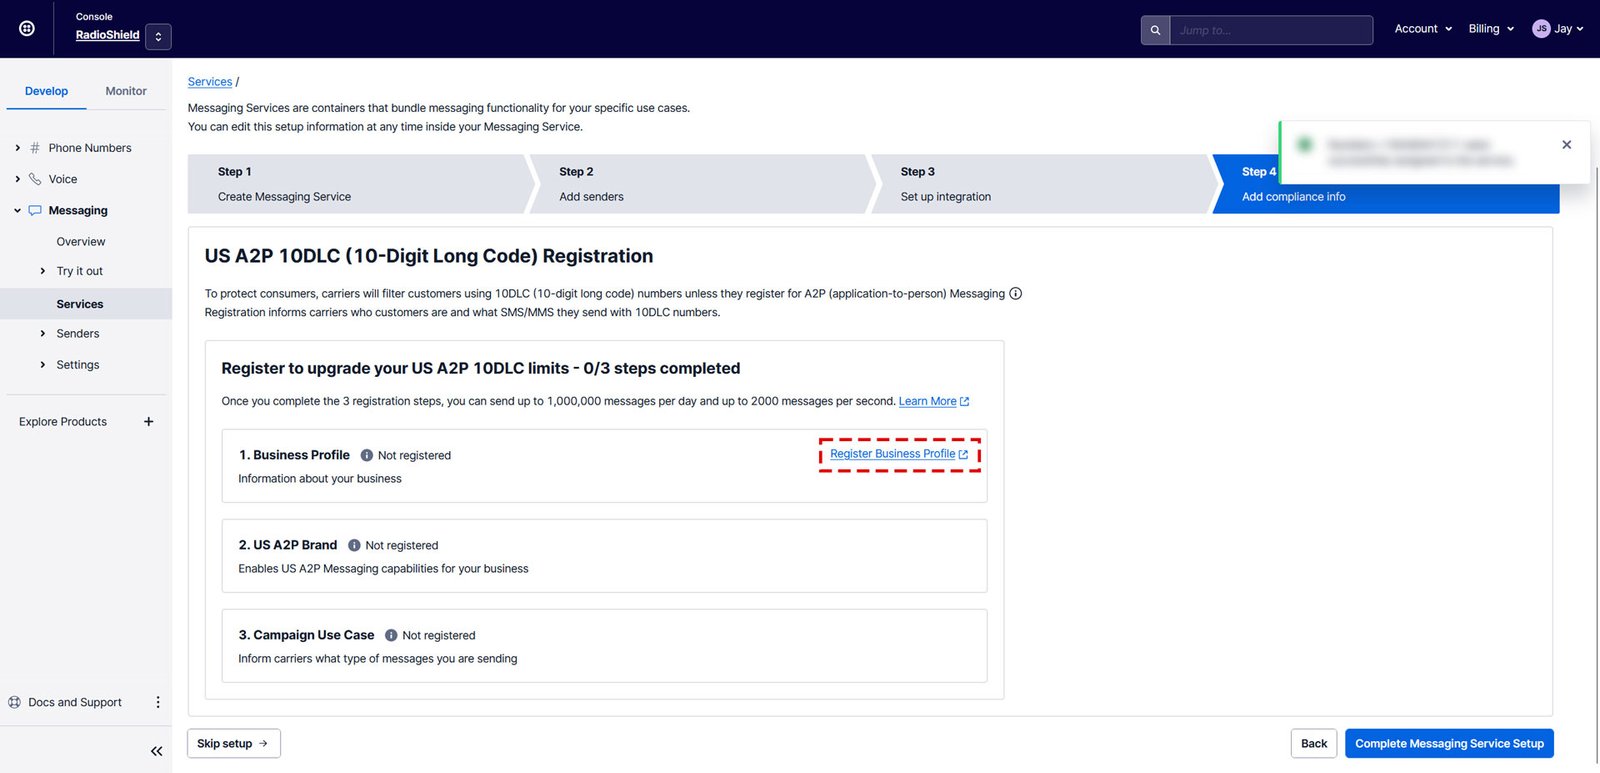Image resolution: width=1600 pixels, height=773 pixels.
Task: Switch to the Monitor tab
Action: click(x=126, y=91)
